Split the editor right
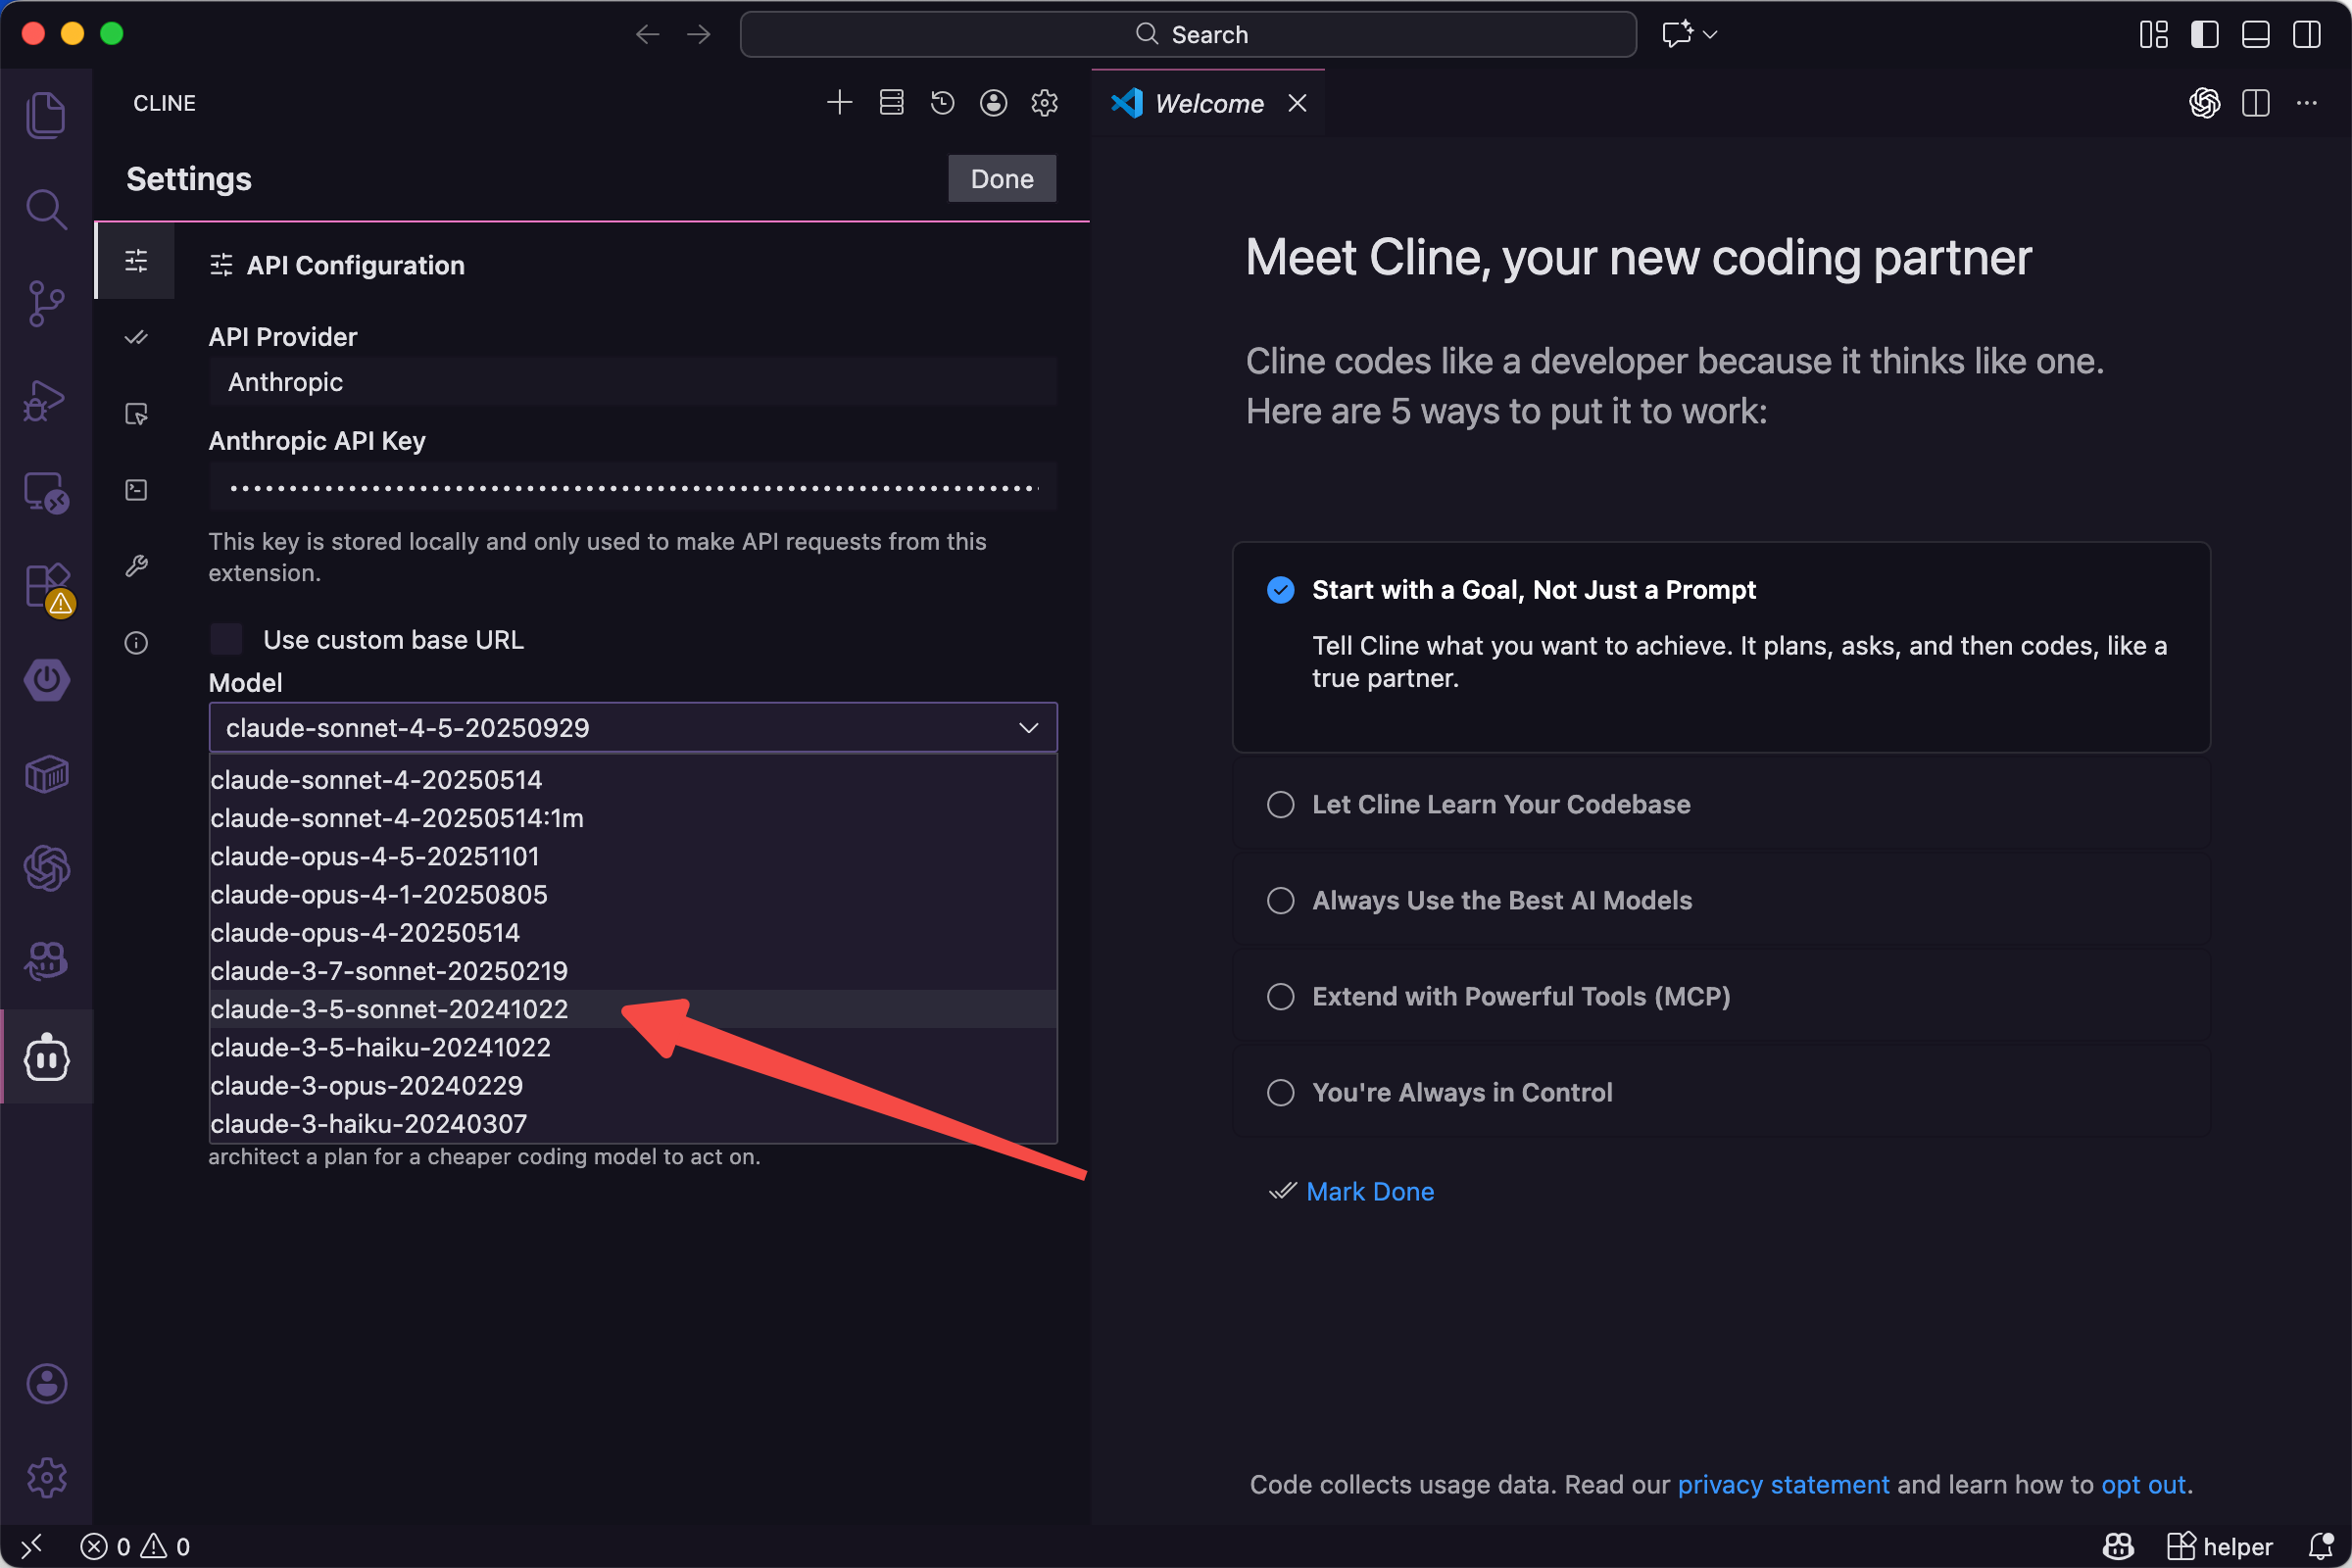2352x1568 pixels. coord(2255,102)
